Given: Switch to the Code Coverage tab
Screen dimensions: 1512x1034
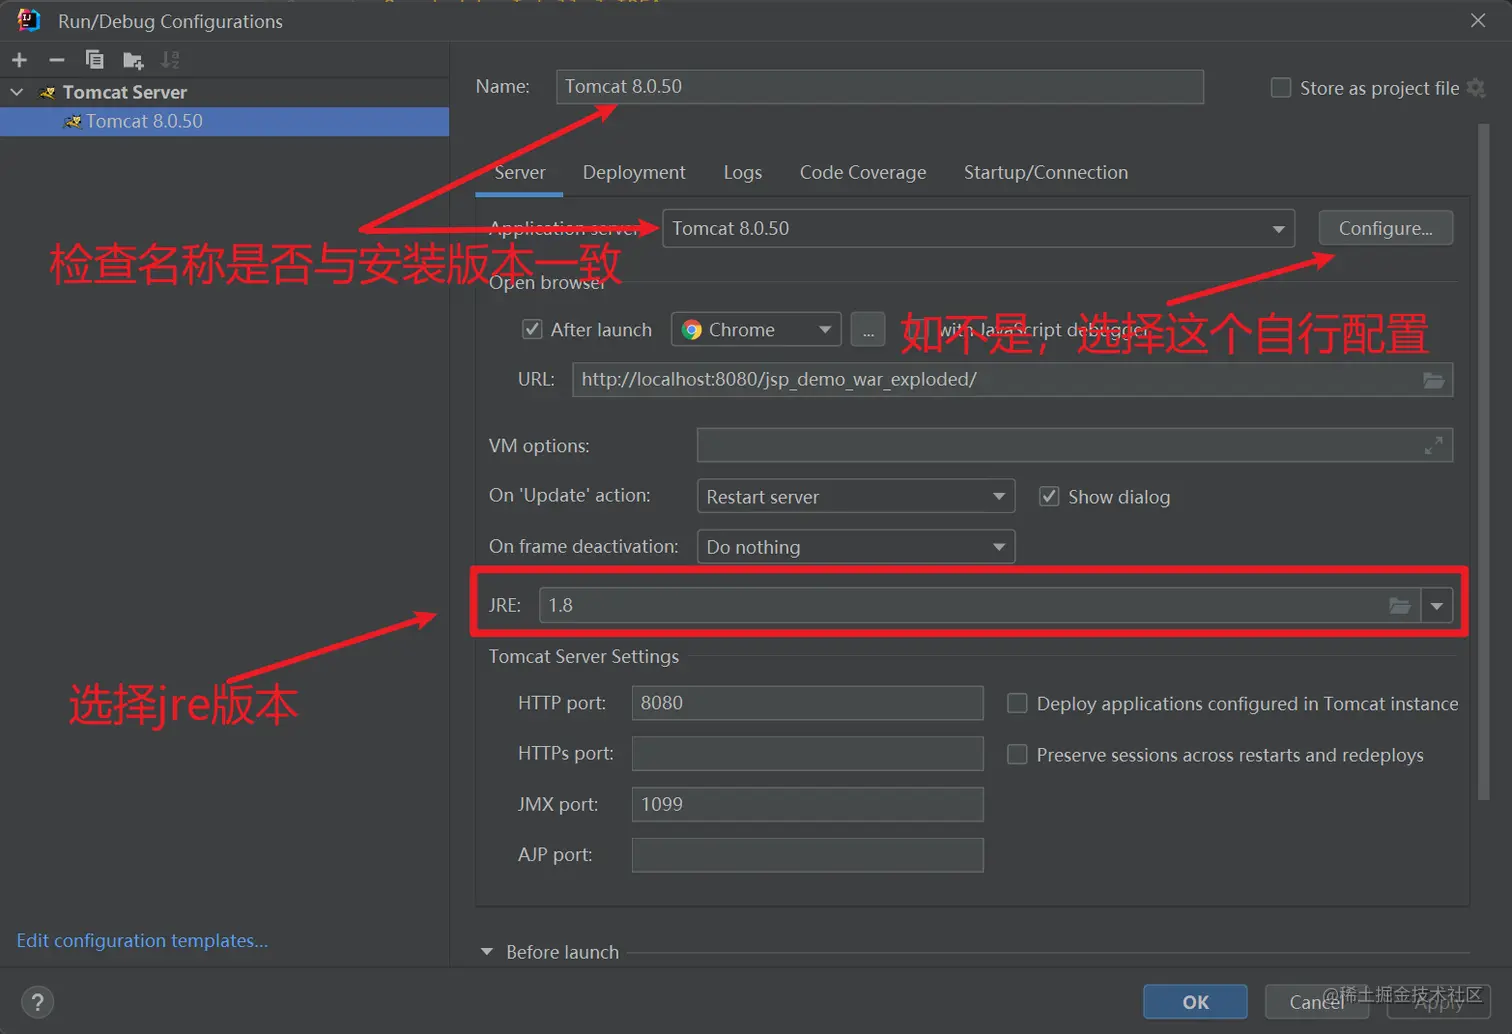Looking at the screenshot, I should click(x=863, y=172).
